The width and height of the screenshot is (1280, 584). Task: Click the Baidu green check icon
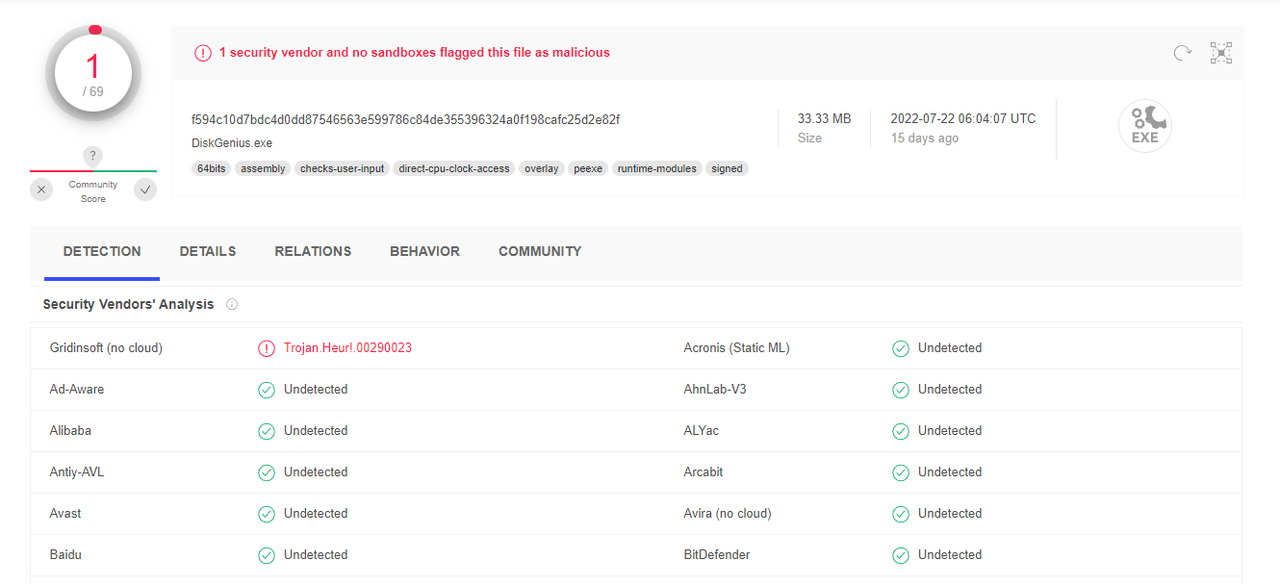coord(266,555)
